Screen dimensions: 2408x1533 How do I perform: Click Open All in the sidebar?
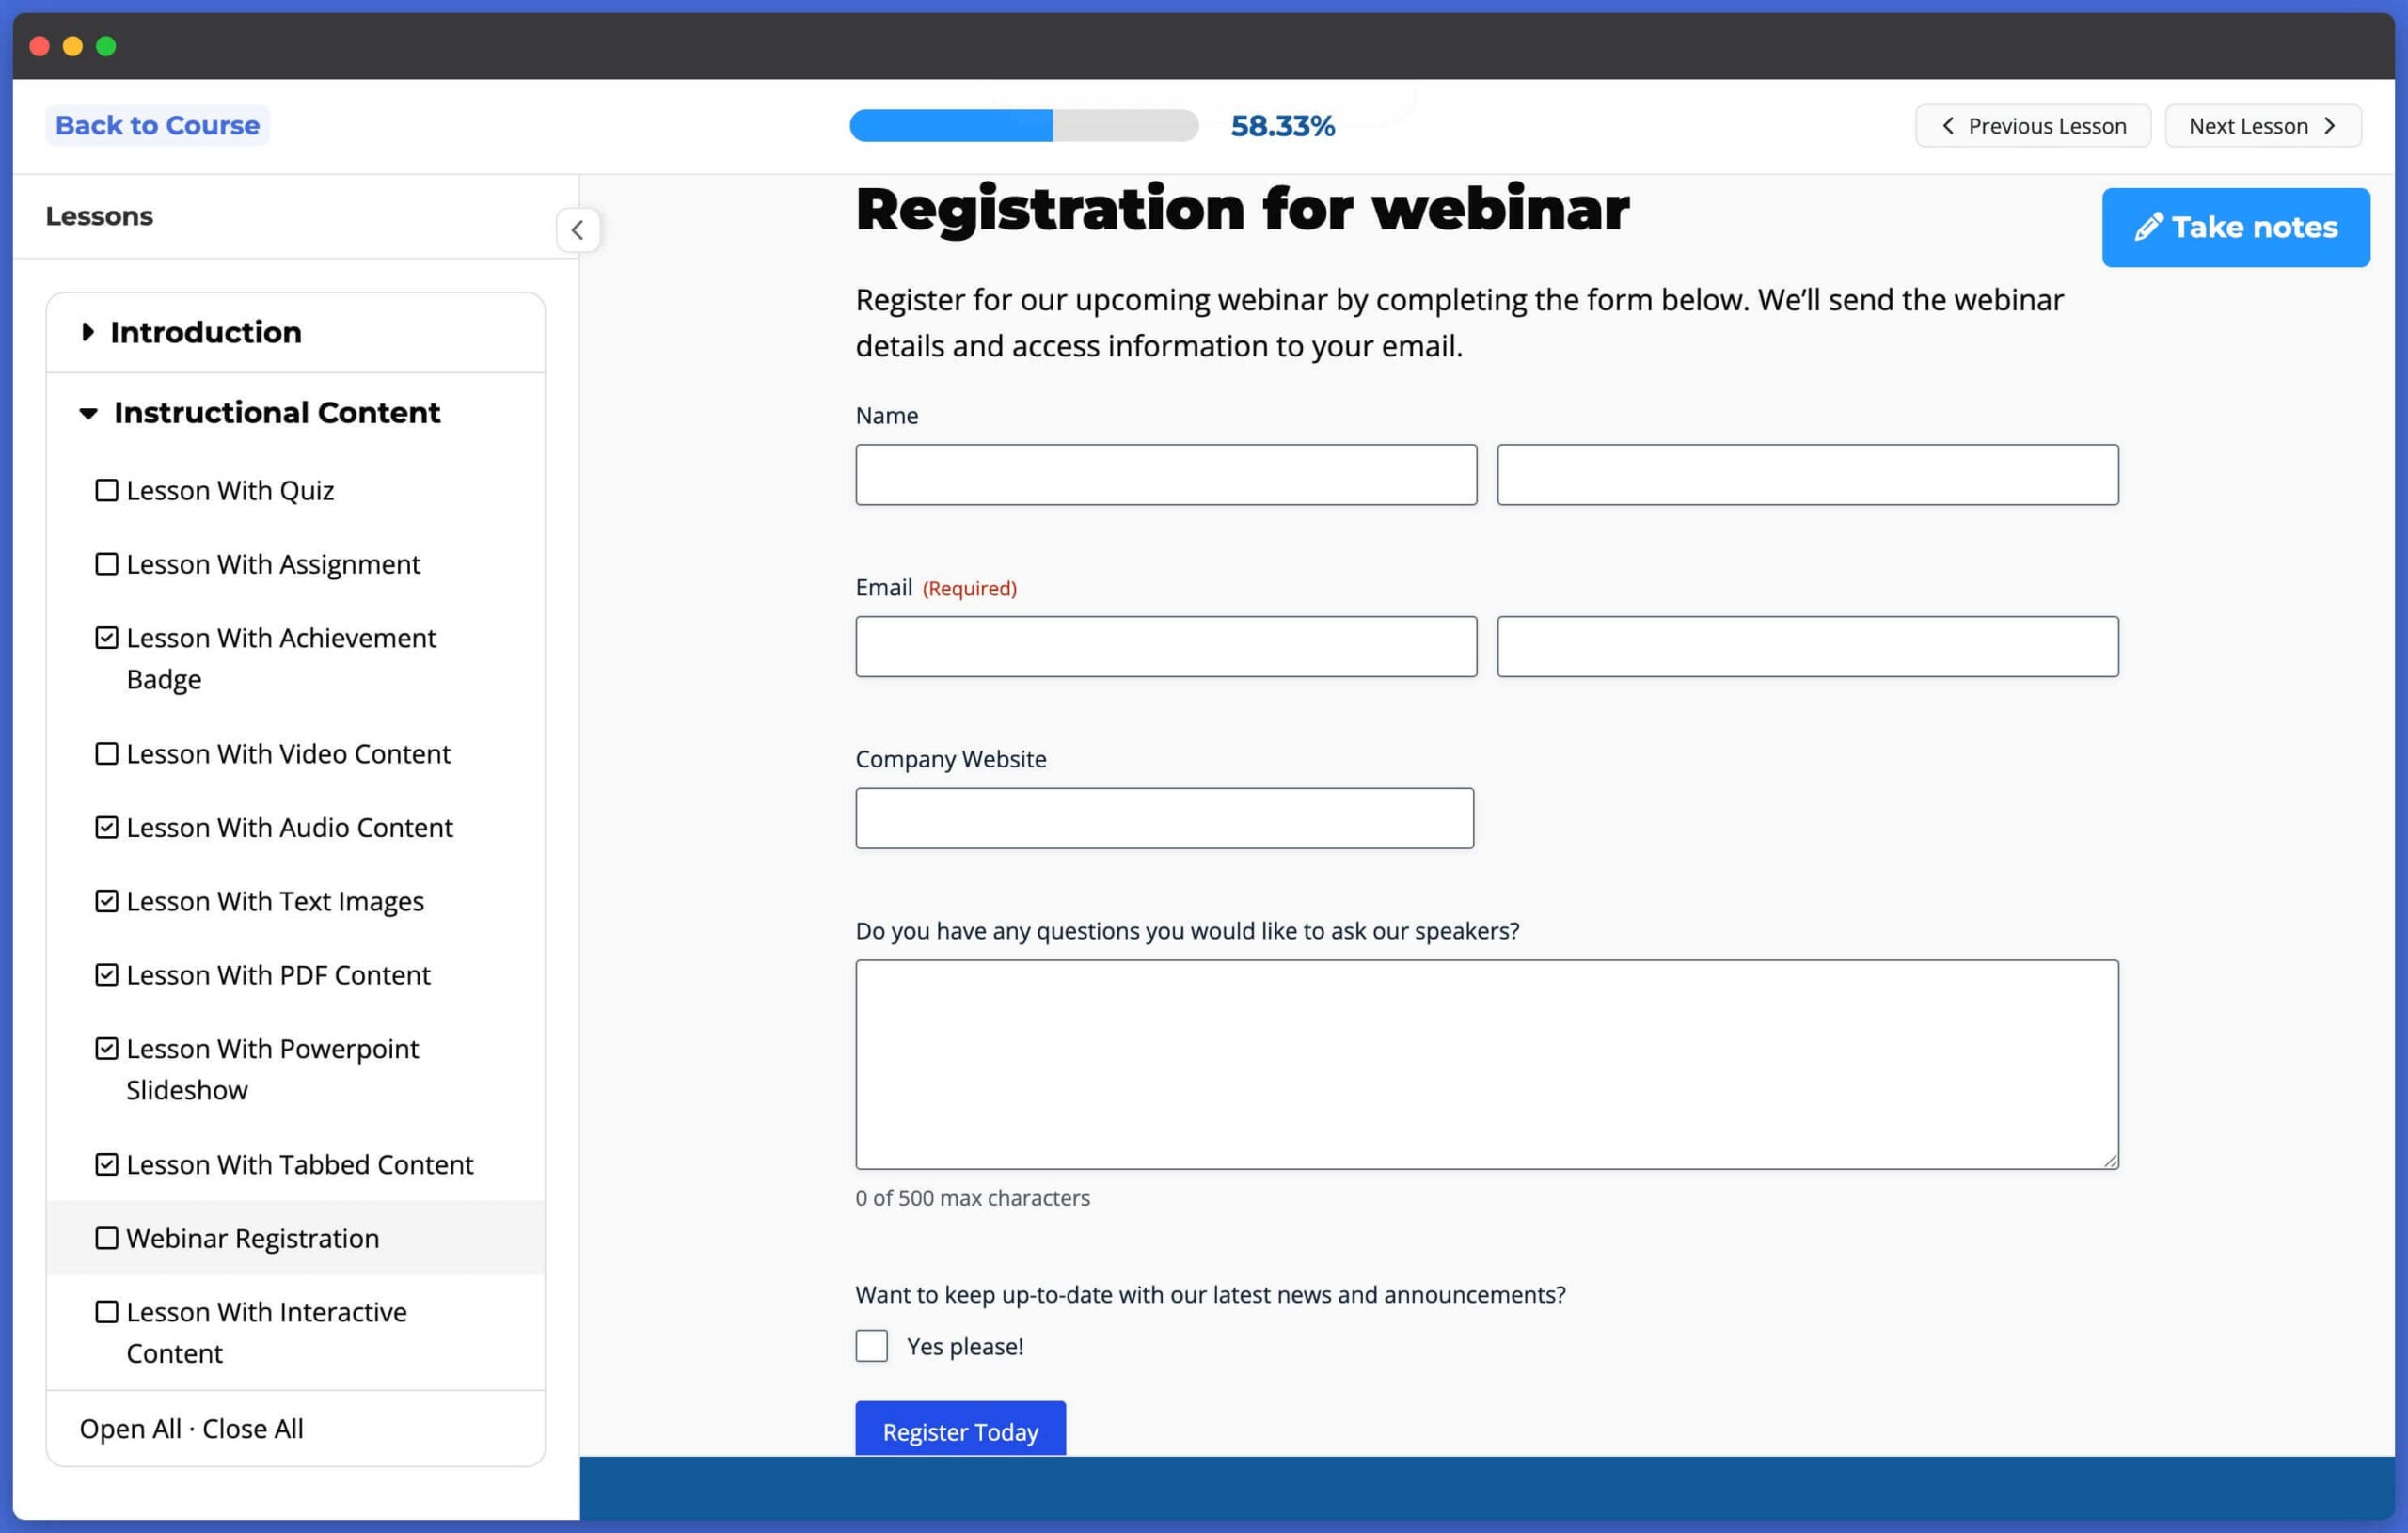(x=130, y=1428)
